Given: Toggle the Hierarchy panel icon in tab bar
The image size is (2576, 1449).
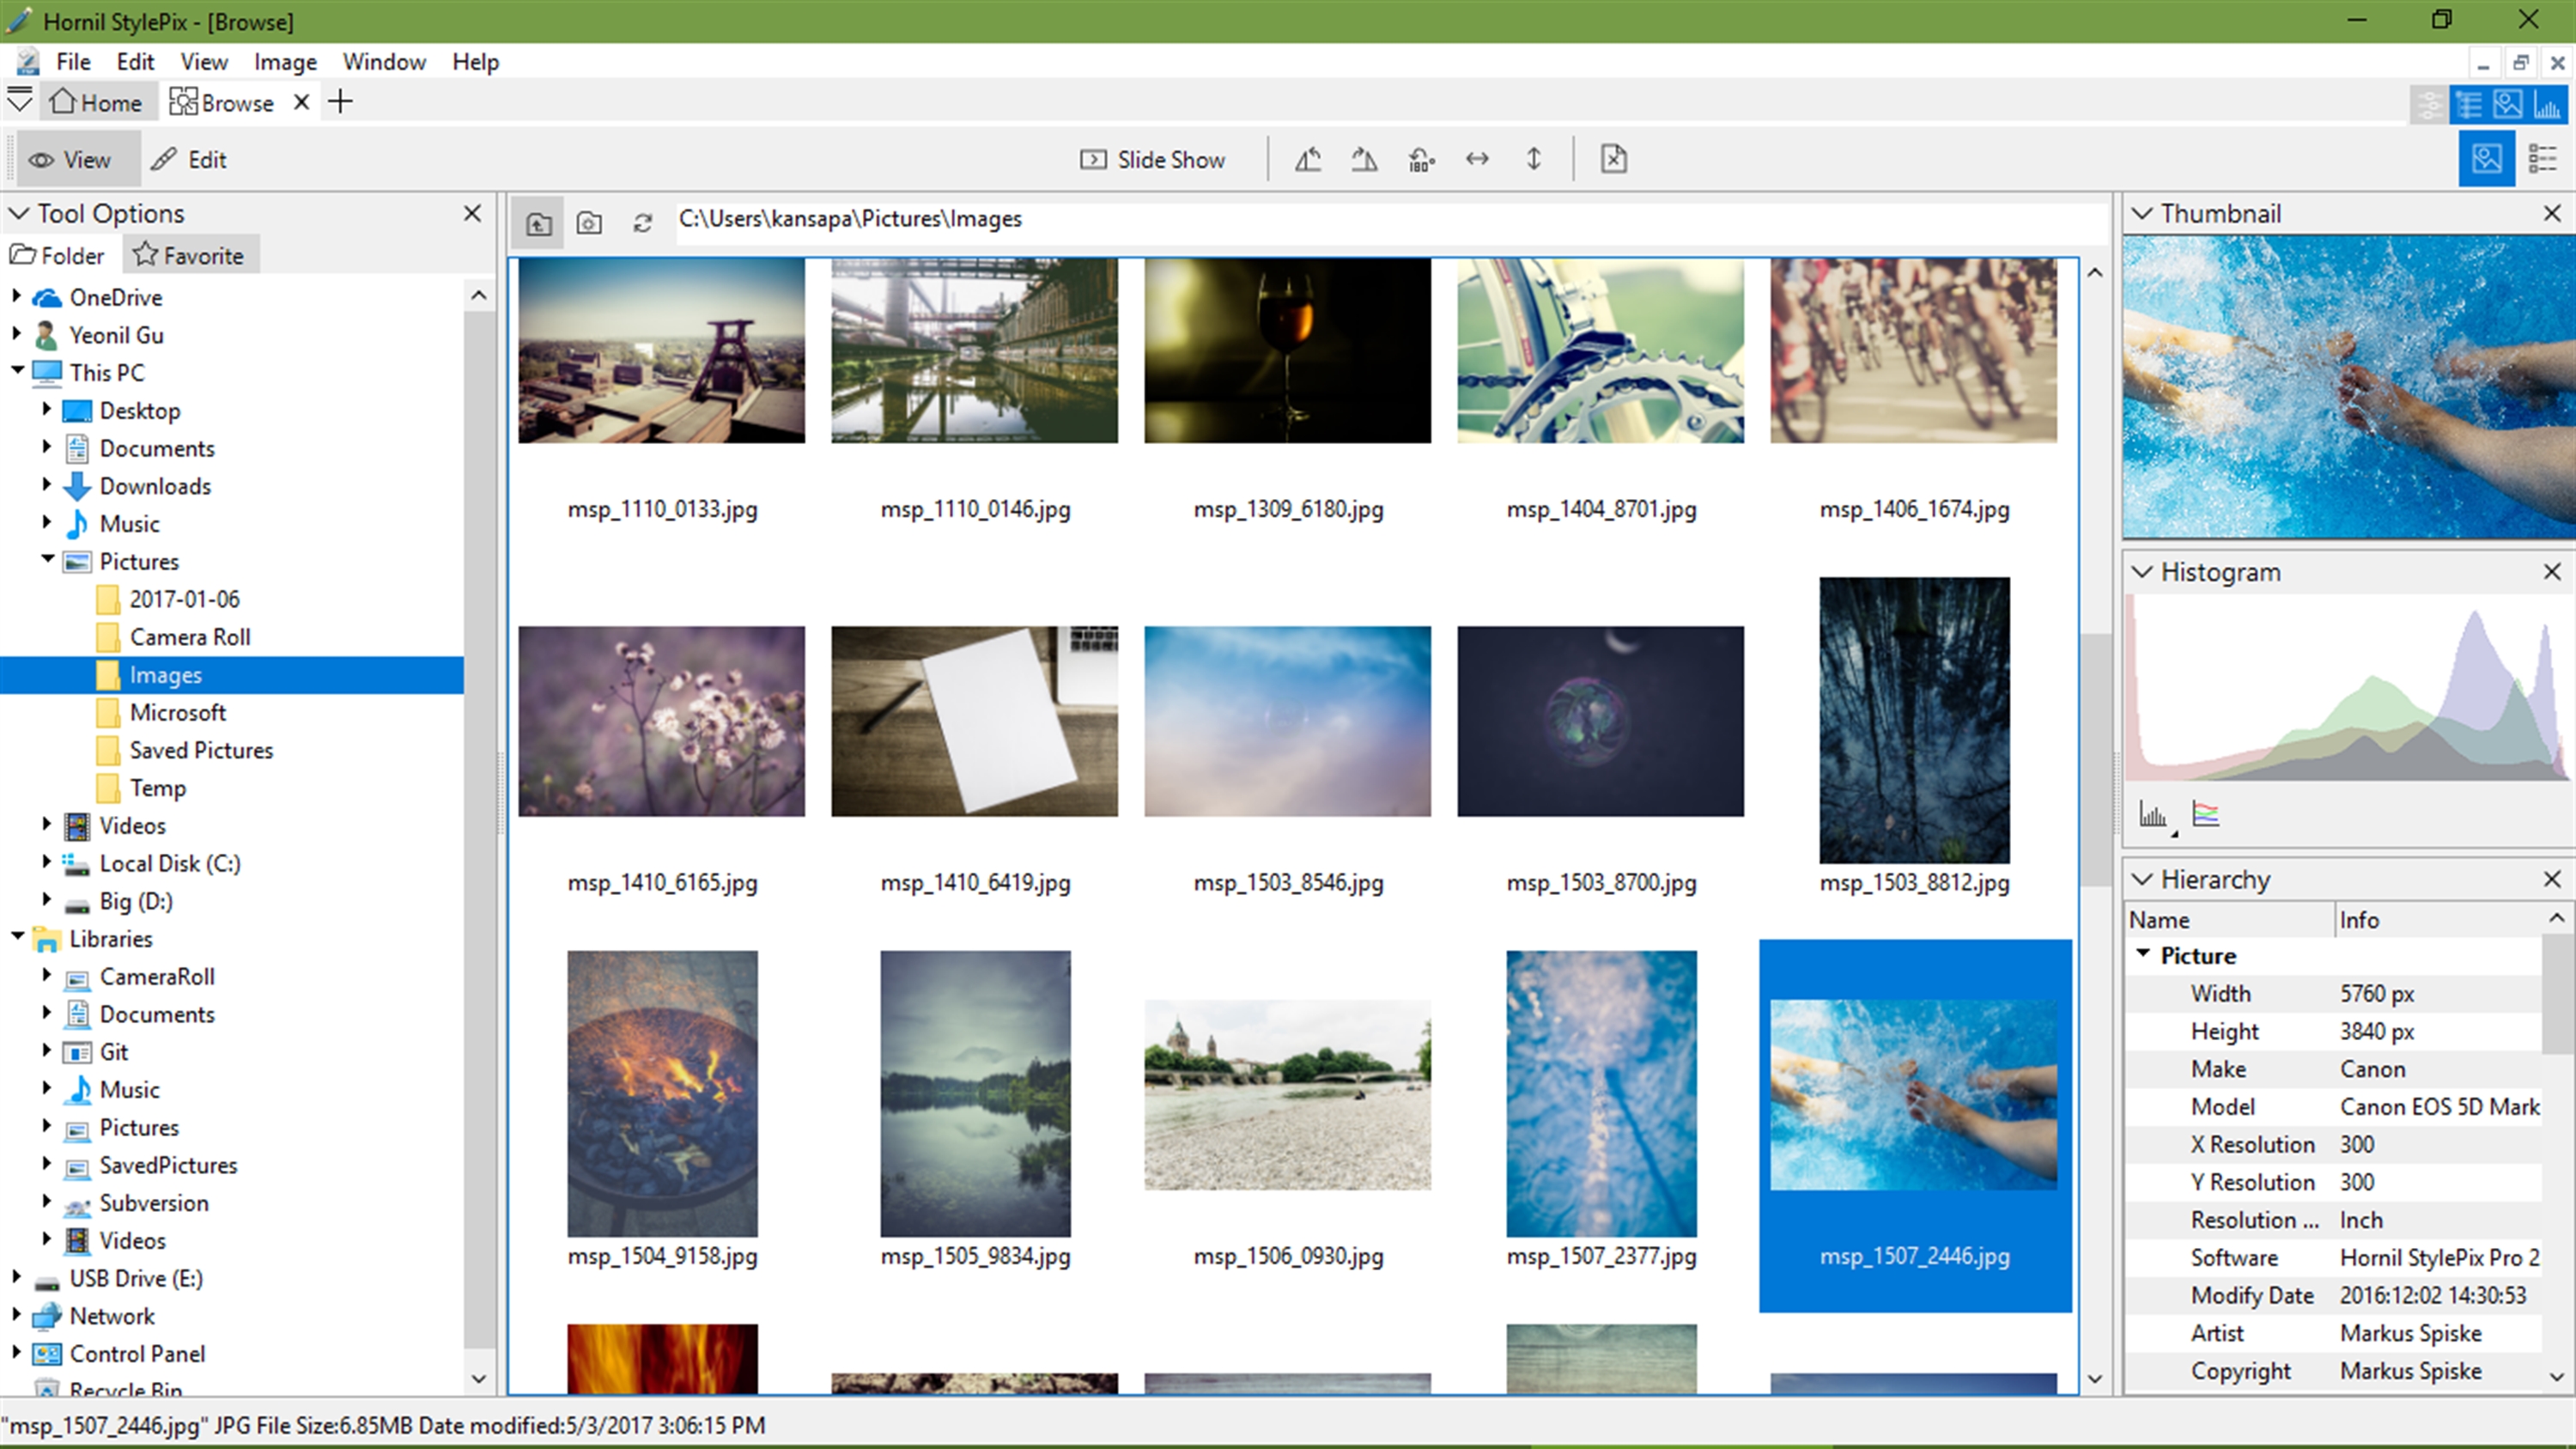Looking at the screenshot, I should [2469, 104].
